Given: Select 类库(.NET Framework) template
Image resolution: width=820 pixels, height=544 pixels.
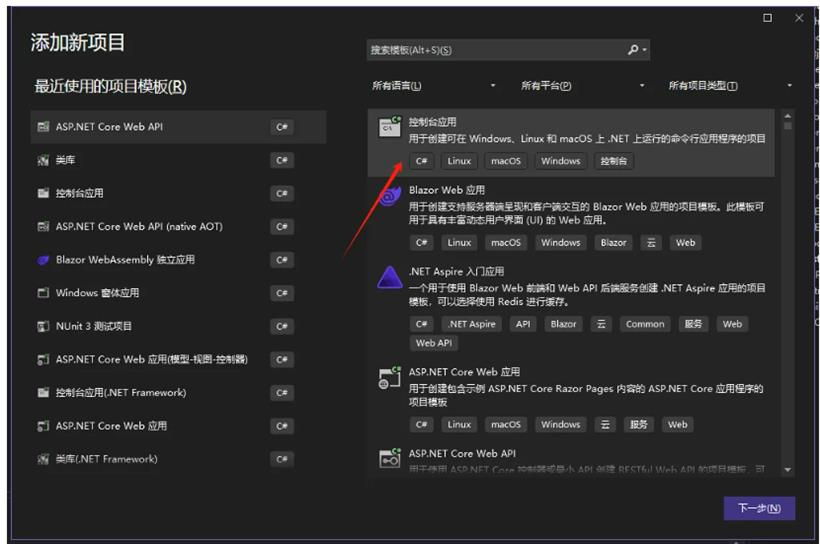Looking at the screenshot, I should (x=178, y=459).
